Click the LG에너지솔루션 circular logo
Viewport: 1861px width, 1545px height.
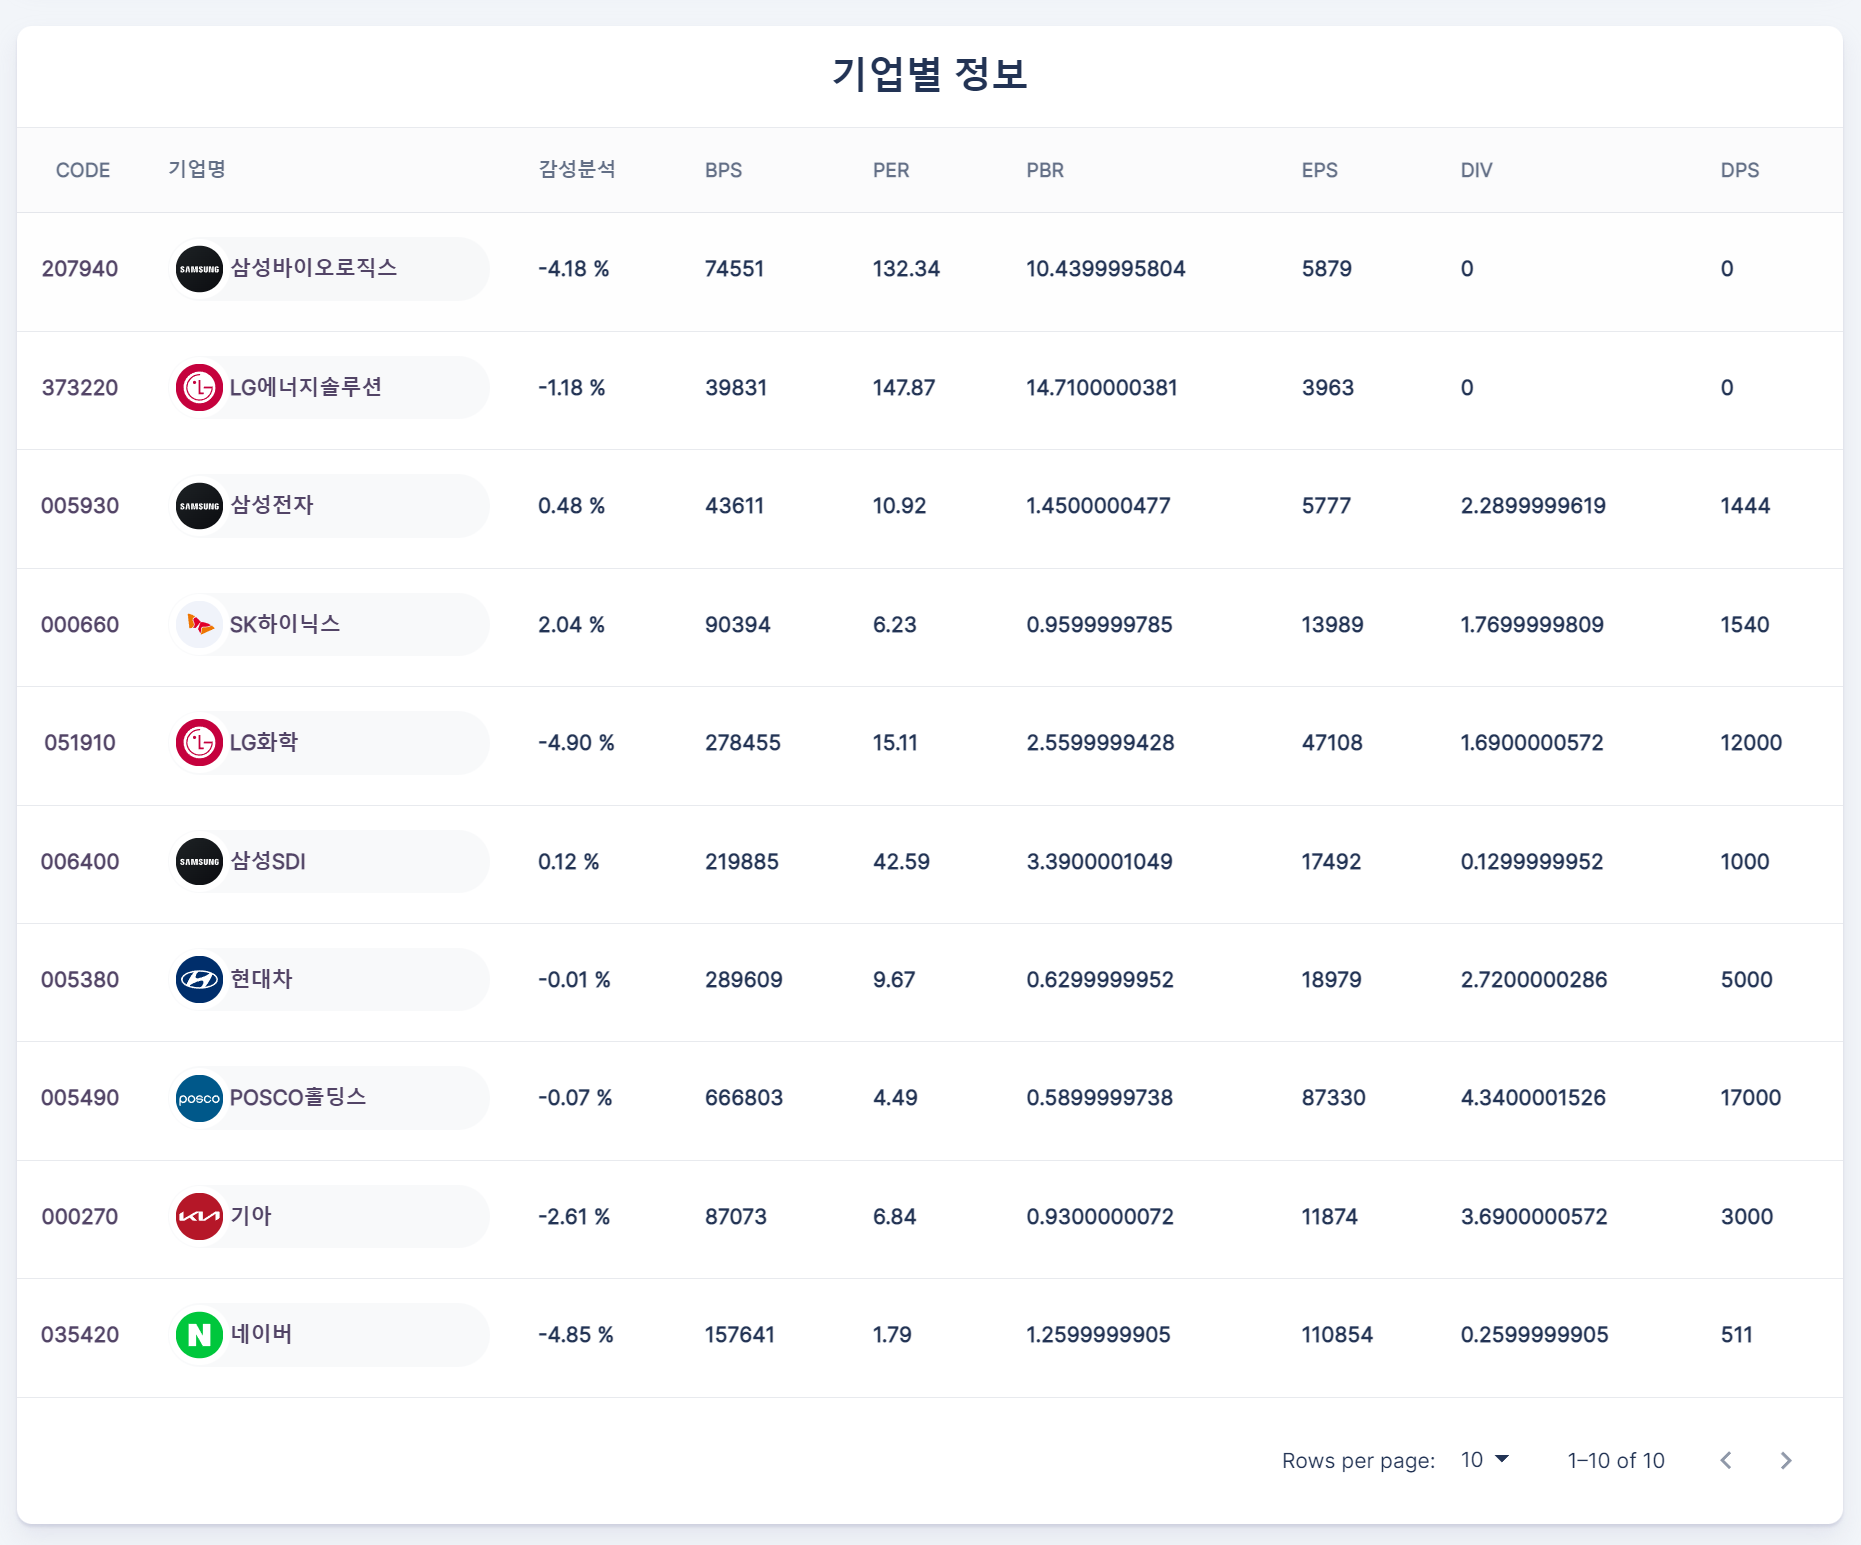[199, 387]
